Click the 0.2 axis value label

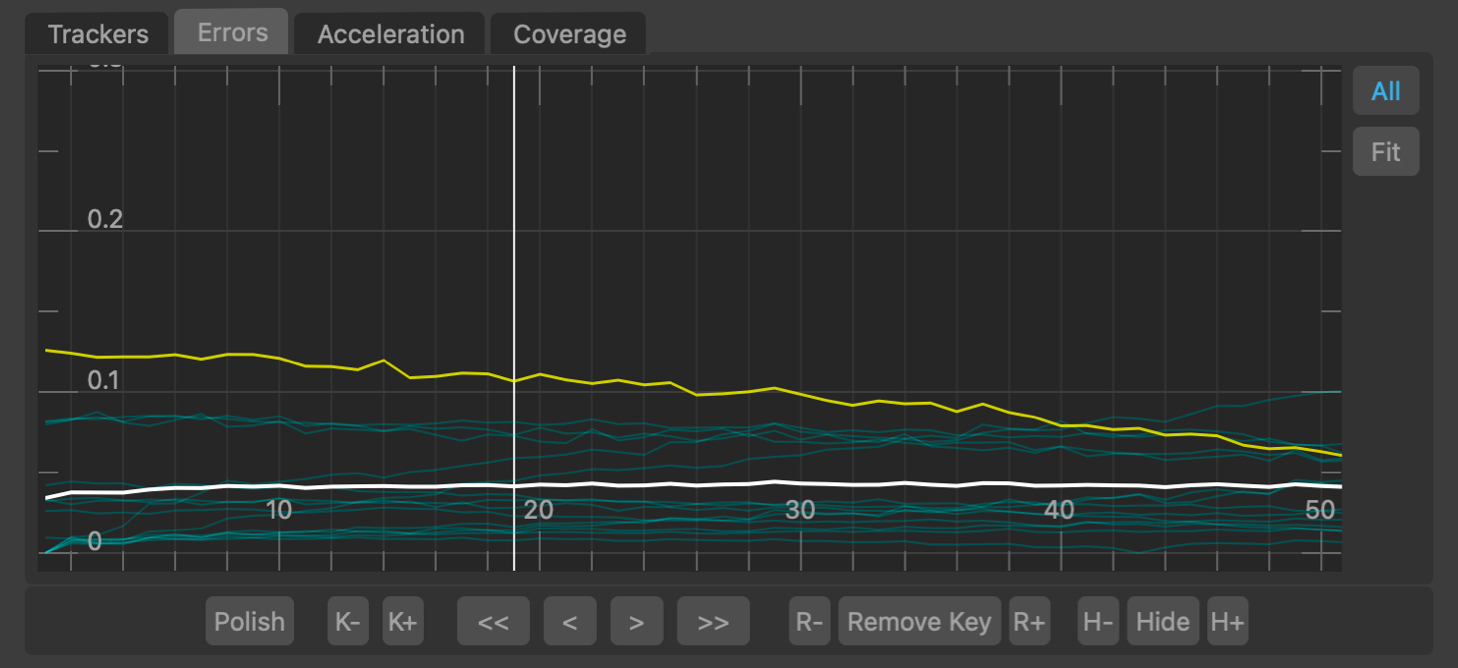(x=105, y=219)
